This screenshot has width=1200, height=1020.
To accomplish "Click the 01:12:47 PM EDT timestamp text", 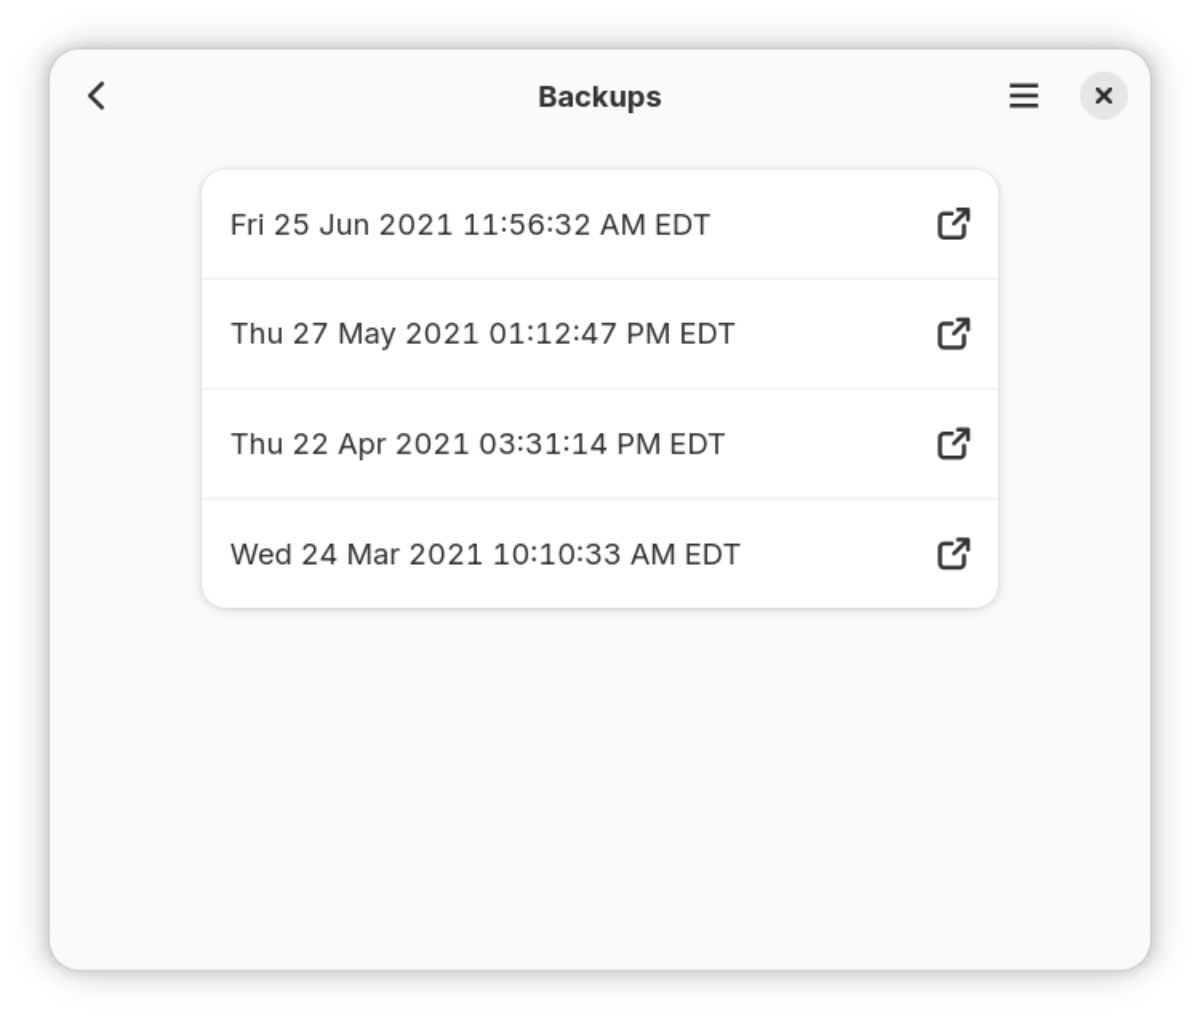I will [611, 334].
